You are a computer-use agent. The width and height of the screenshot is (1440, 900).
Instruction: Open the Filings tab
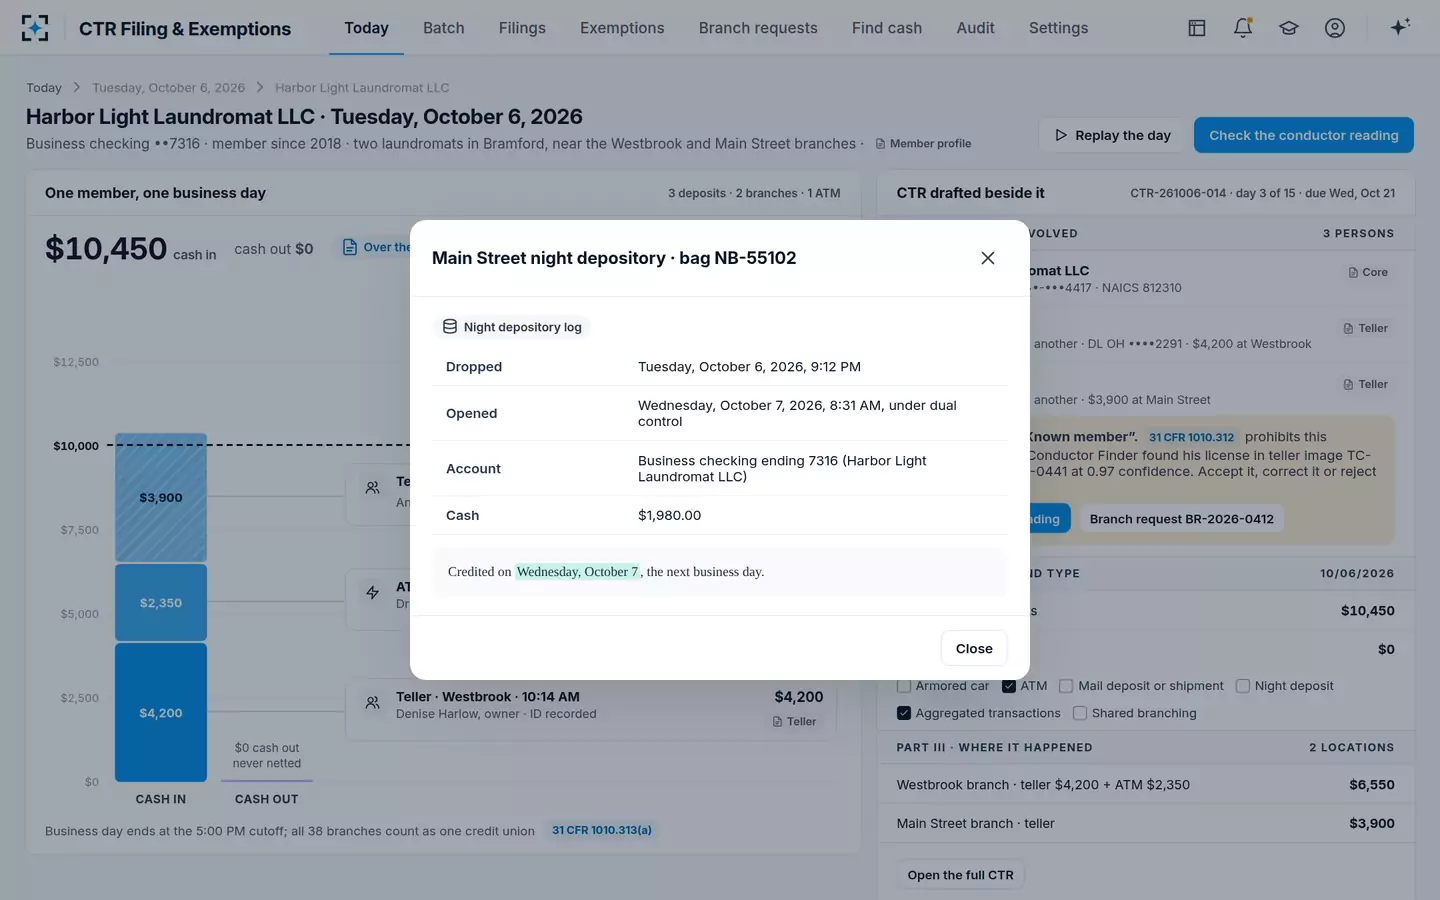[522, 28]
